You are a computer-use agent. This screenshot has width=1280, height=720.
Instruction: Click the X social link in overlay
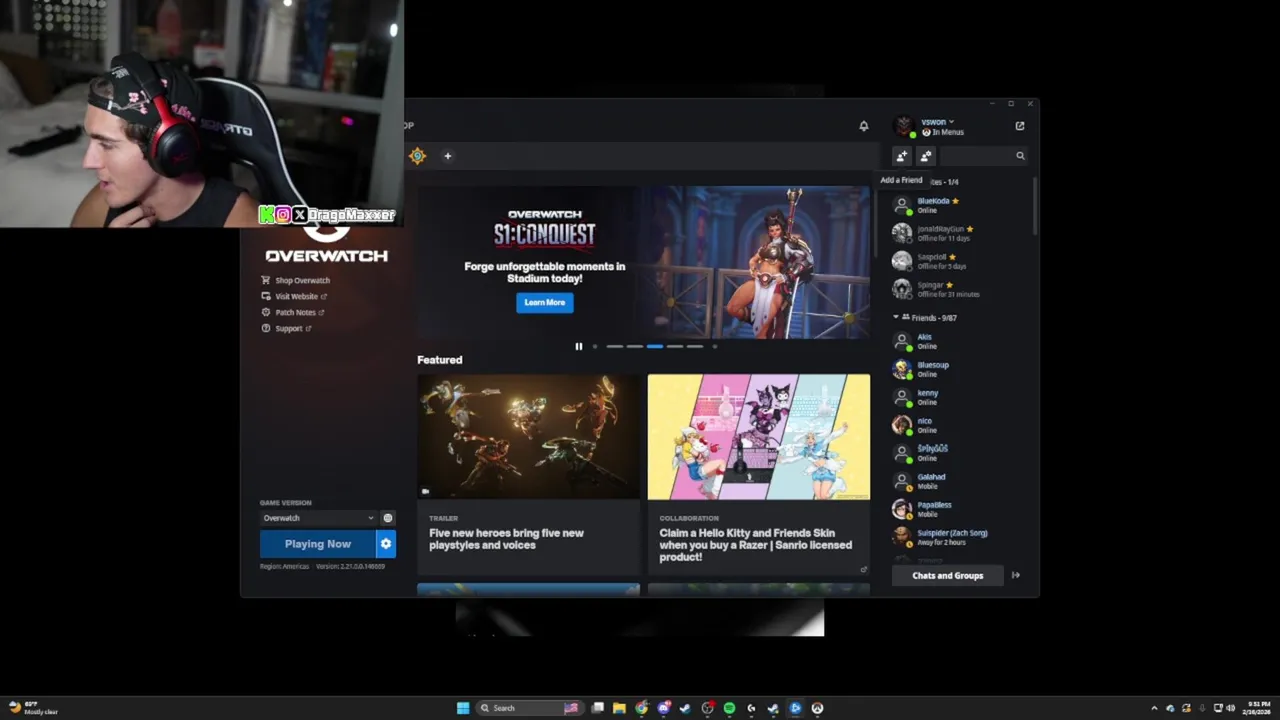(x=299, y=214)
